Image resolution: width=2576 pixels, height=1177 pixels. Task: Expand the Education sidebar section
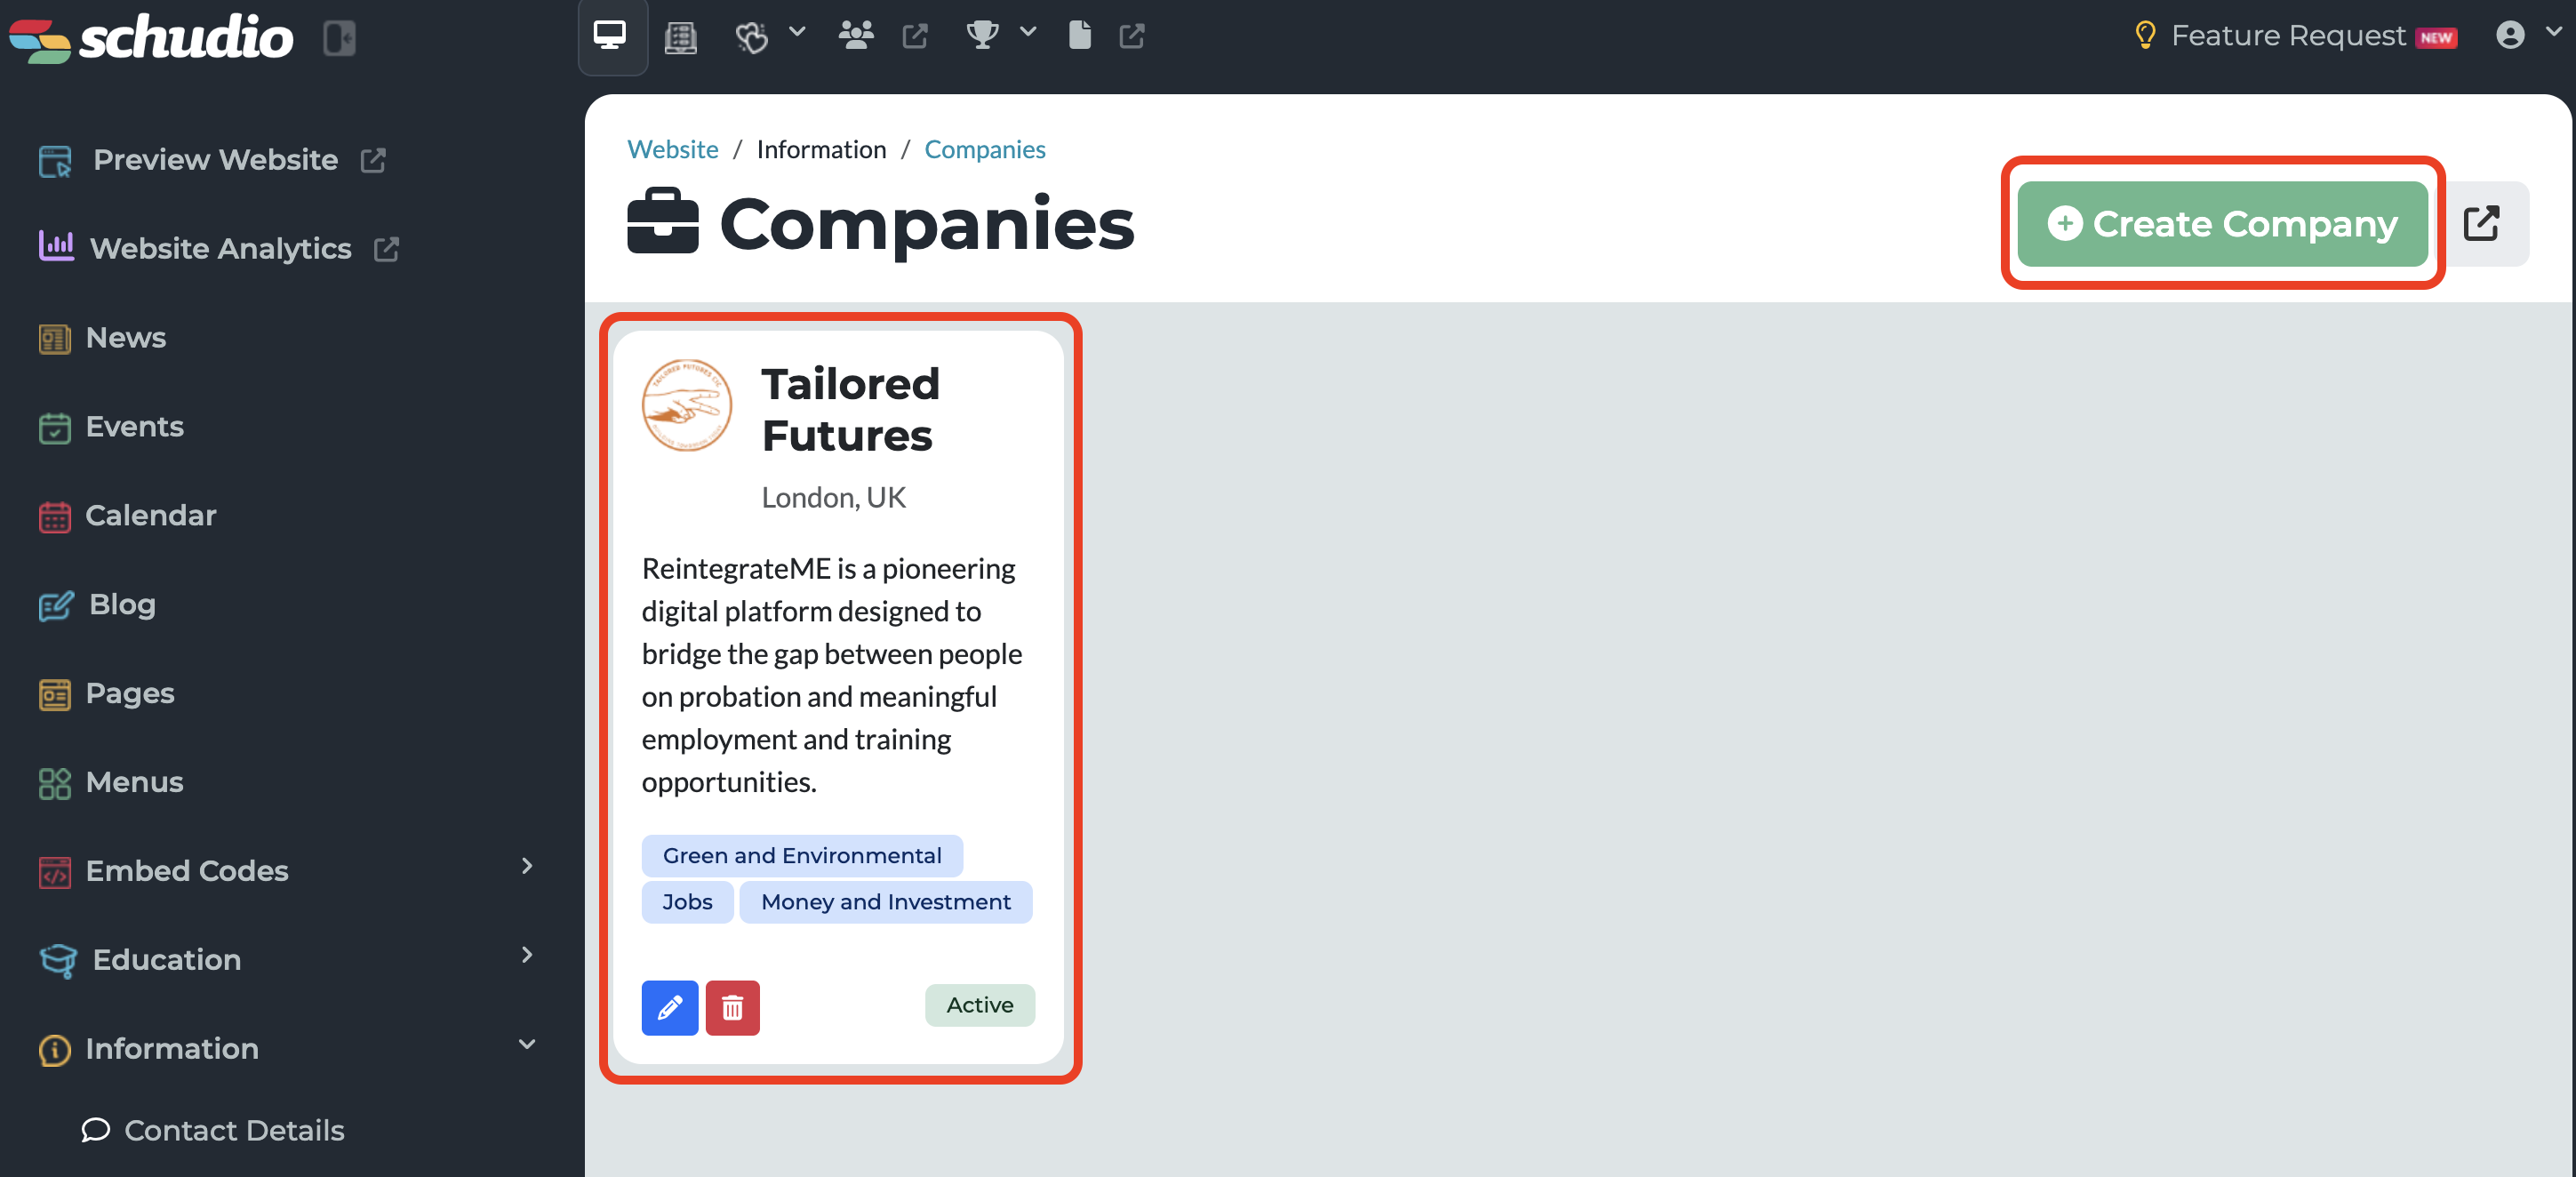(527, 955)
